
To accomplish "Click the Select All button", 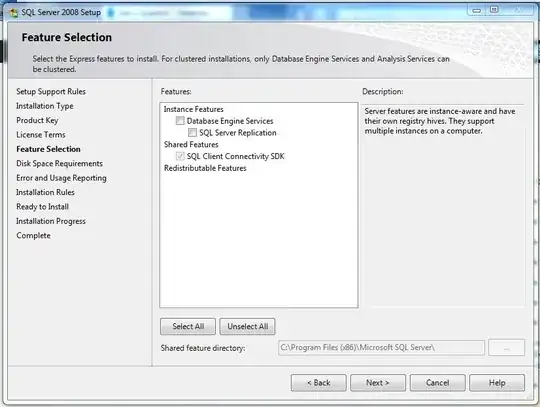I will coord(188,326).
